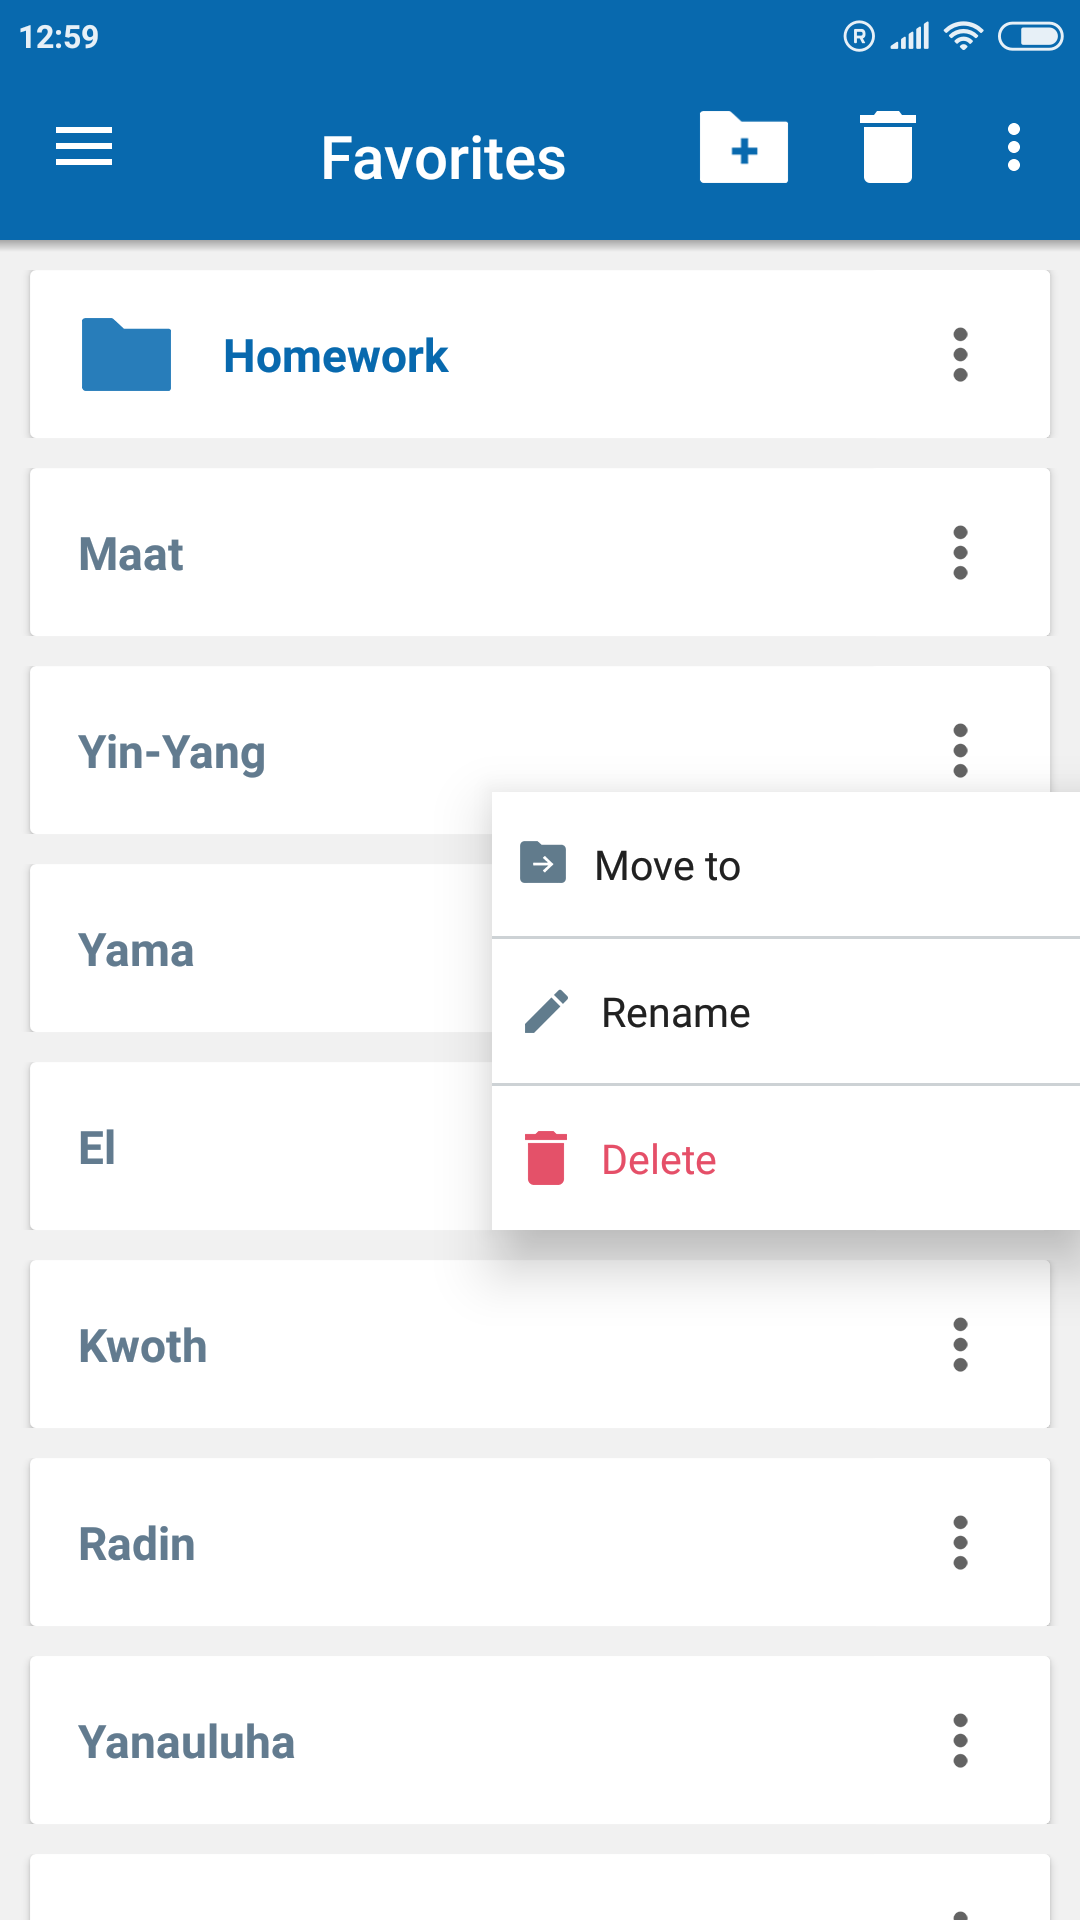Expand three-dot options for Yanauluha

pos(960,1740)
